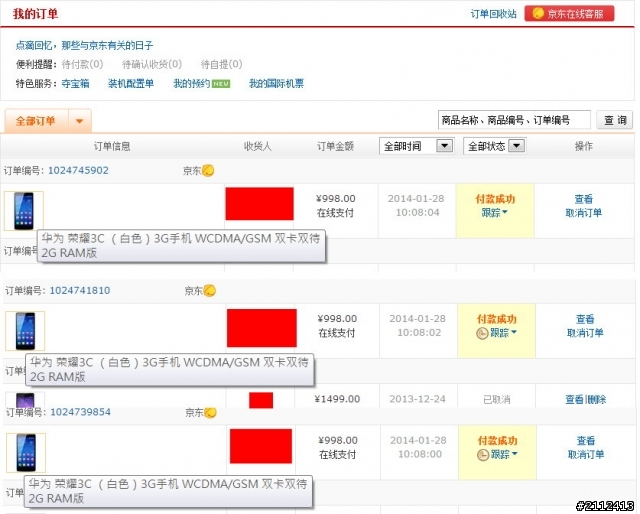
Task: Cancel order 1024739854
Action: coord(586,454)
